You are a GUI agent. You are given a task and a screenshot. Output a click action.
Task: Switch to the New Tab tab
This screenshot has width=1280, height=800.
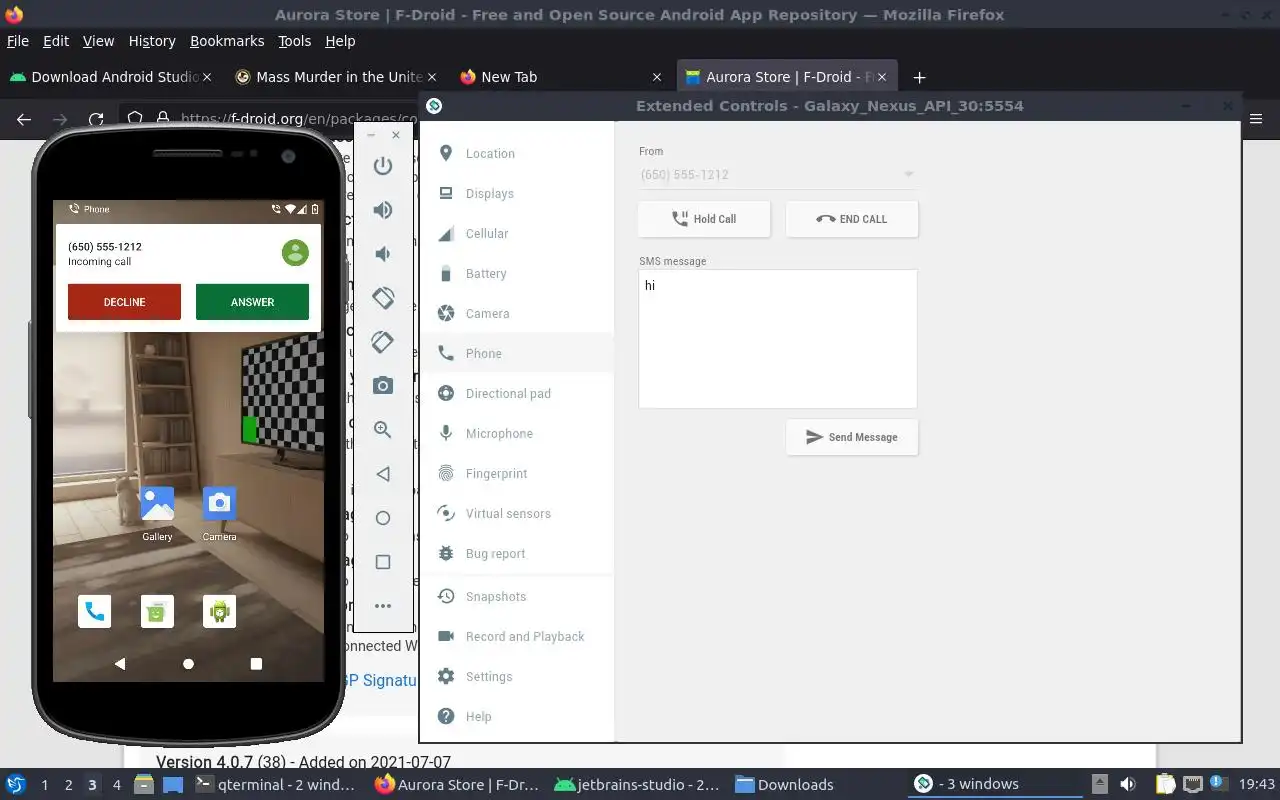(560, 77)
